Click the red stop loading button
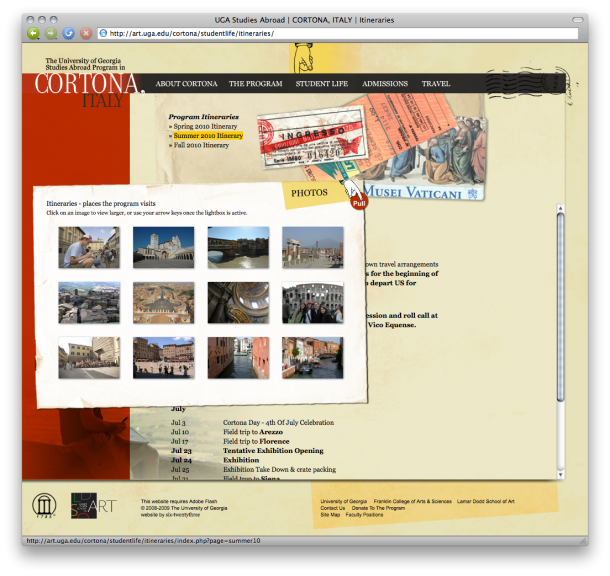The image size is (610, 576). tap(86, 33)
